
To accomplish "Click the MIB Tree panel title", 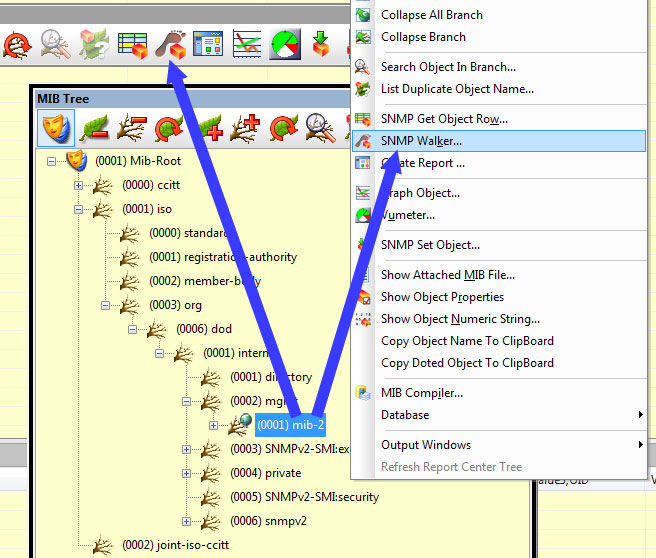I will pos(63,99).
